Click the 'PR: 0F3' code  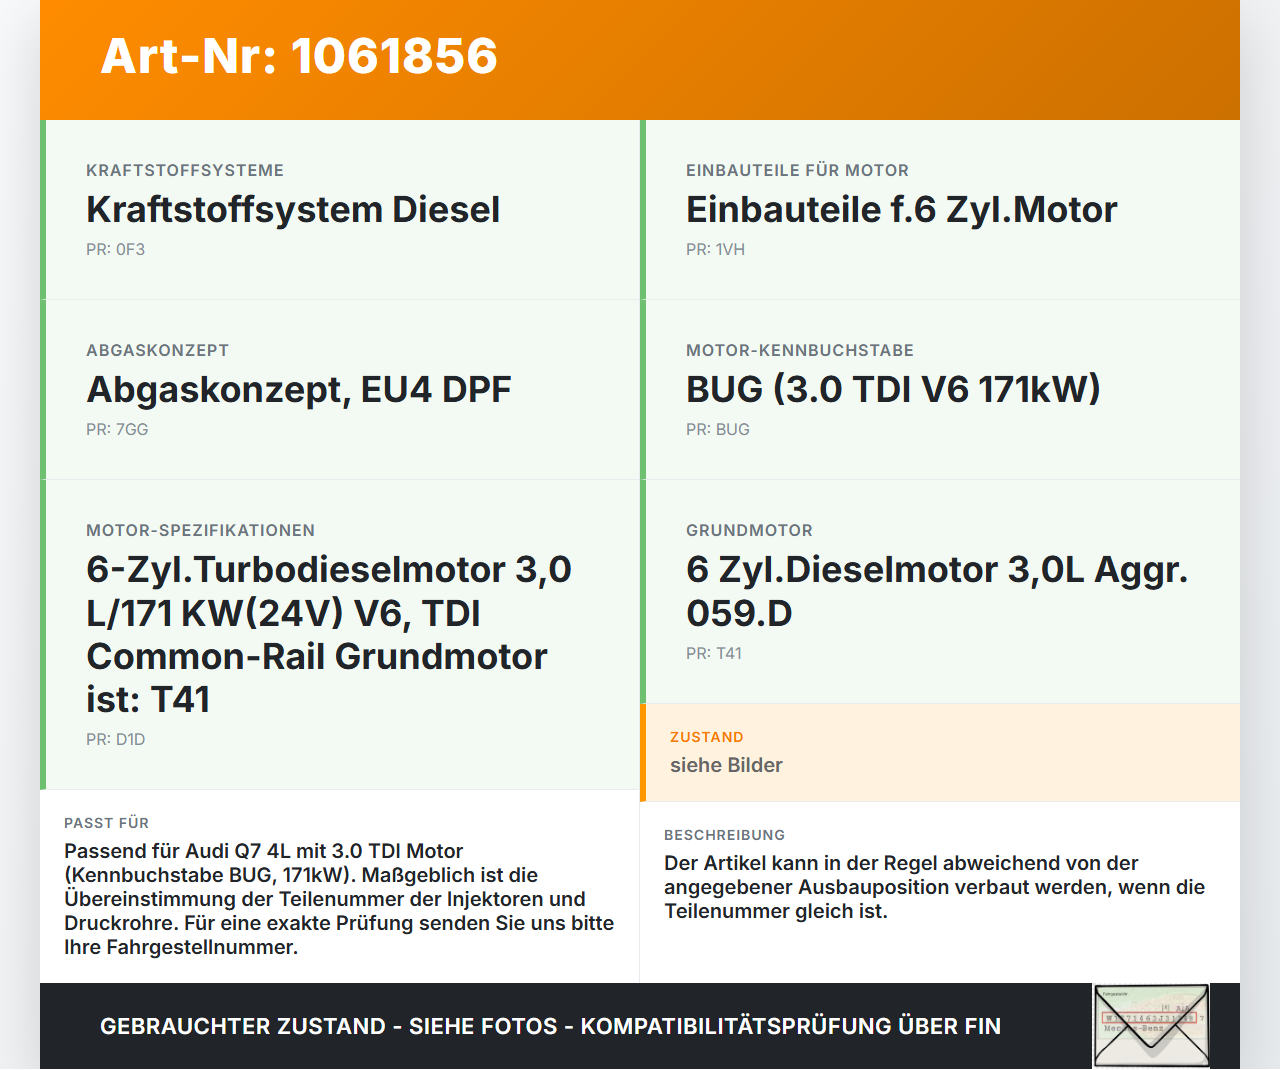(x=116, y=249)
